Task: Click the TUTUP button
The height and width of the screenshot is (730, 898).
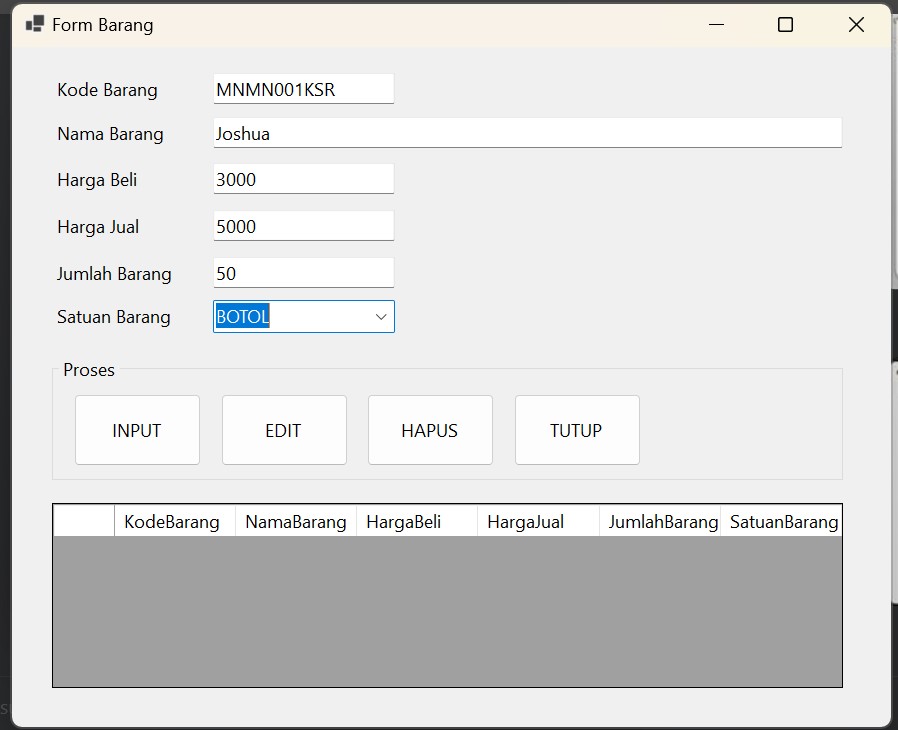Action: tap(577, 430)
